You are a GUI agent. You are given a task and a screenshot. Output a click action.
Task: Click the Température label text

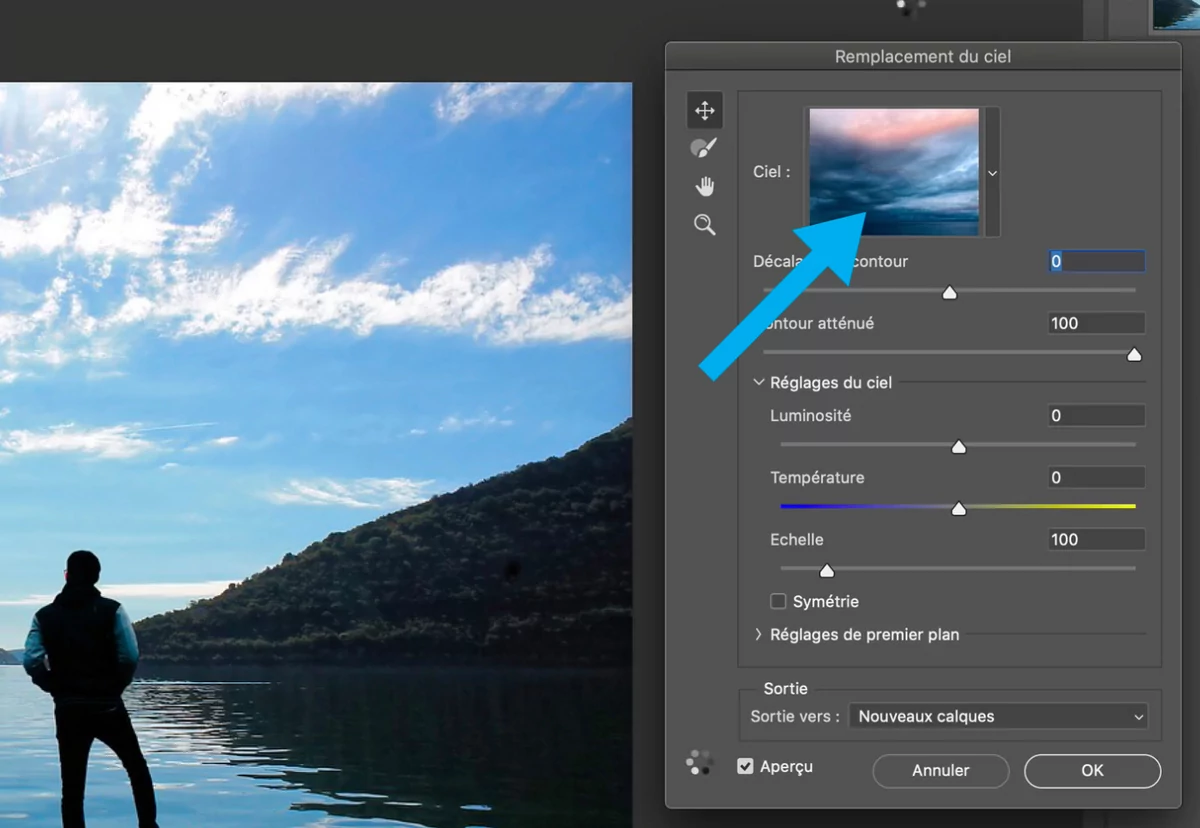[817, 477]
